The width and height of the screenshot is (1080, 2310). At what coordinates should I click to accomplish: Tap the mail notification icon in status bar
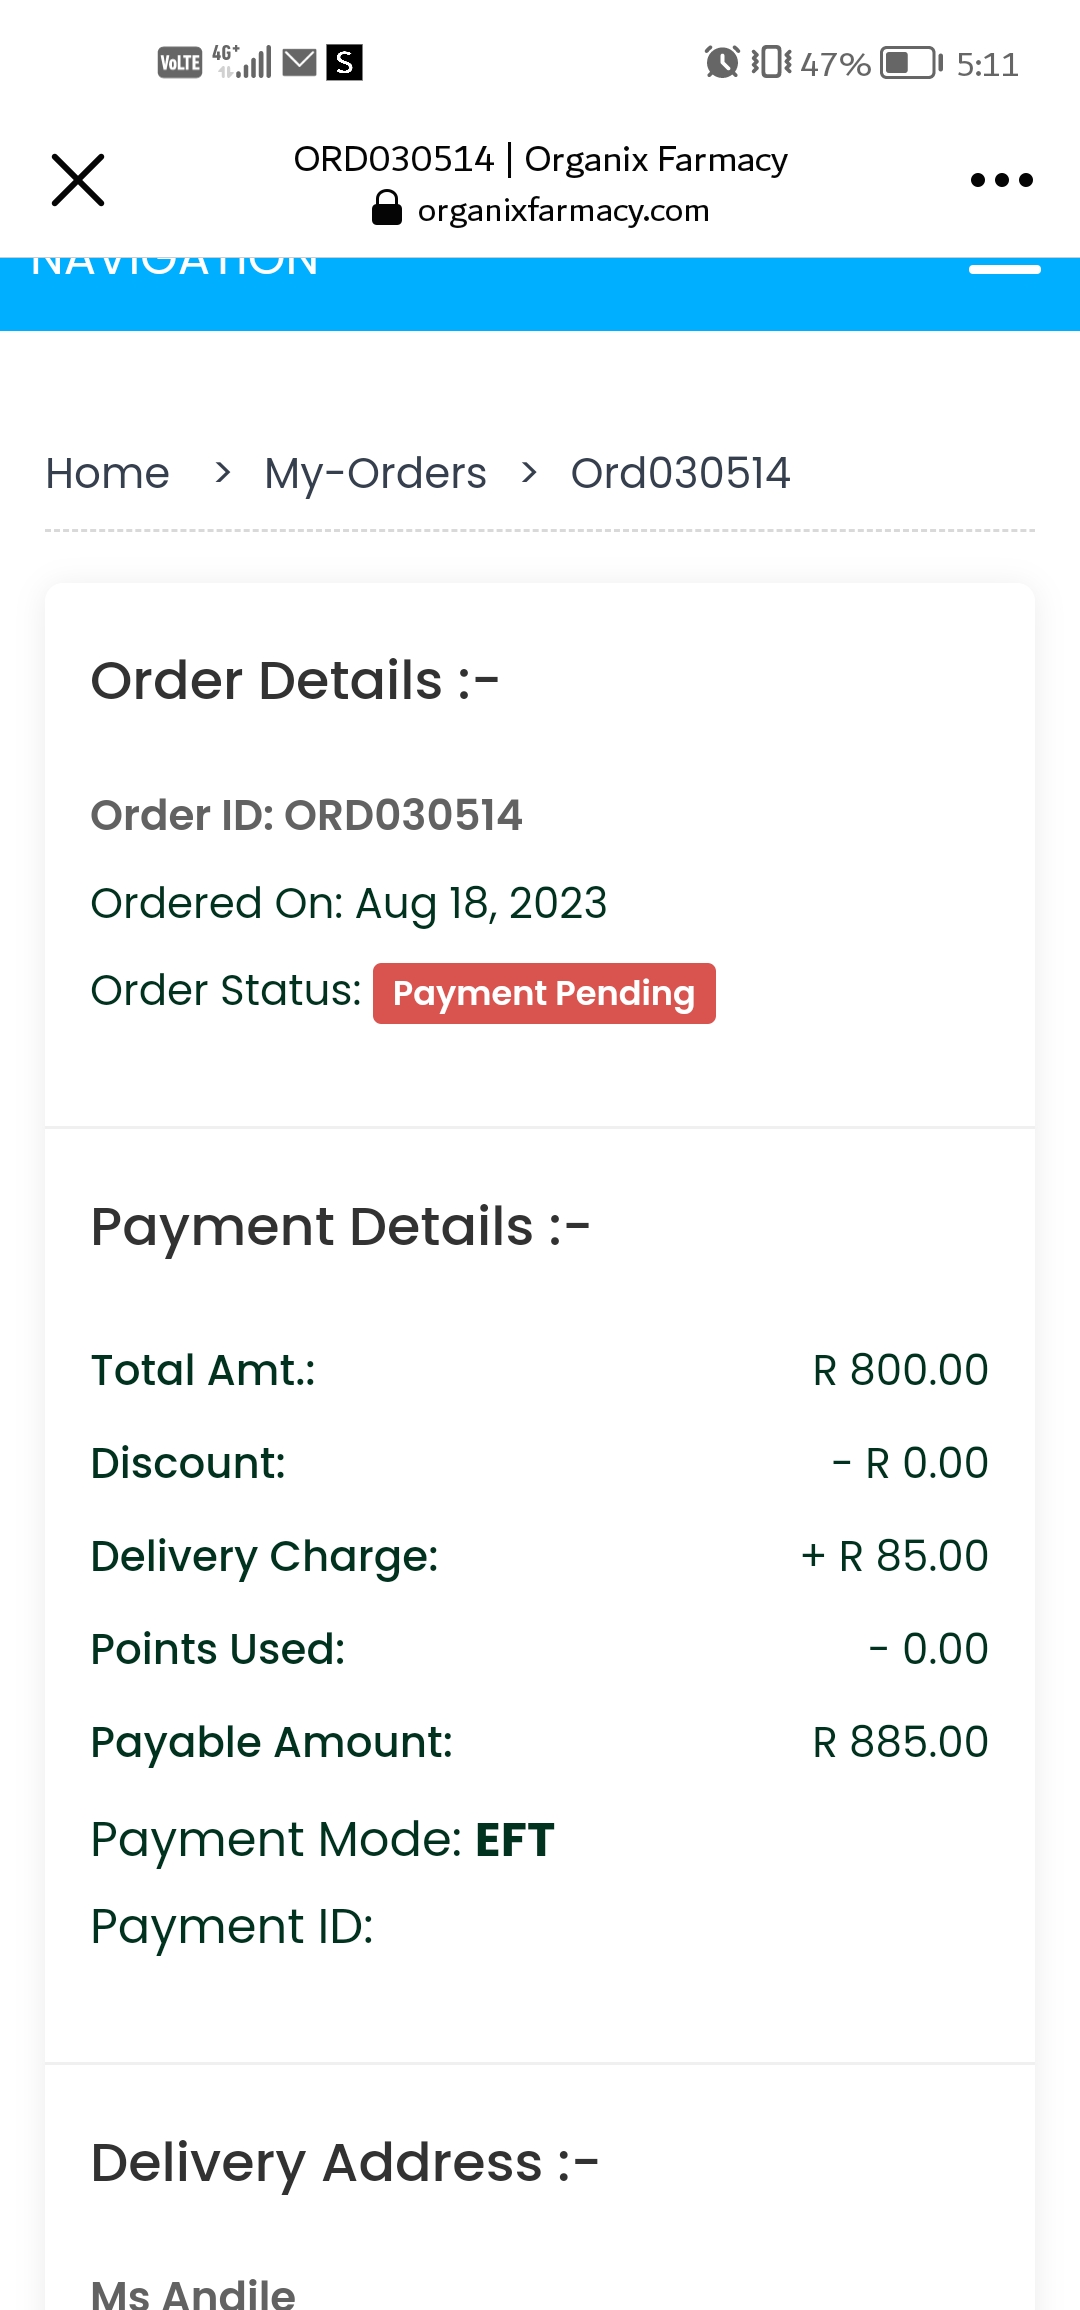pyautogui.click(x=299, y=63)
